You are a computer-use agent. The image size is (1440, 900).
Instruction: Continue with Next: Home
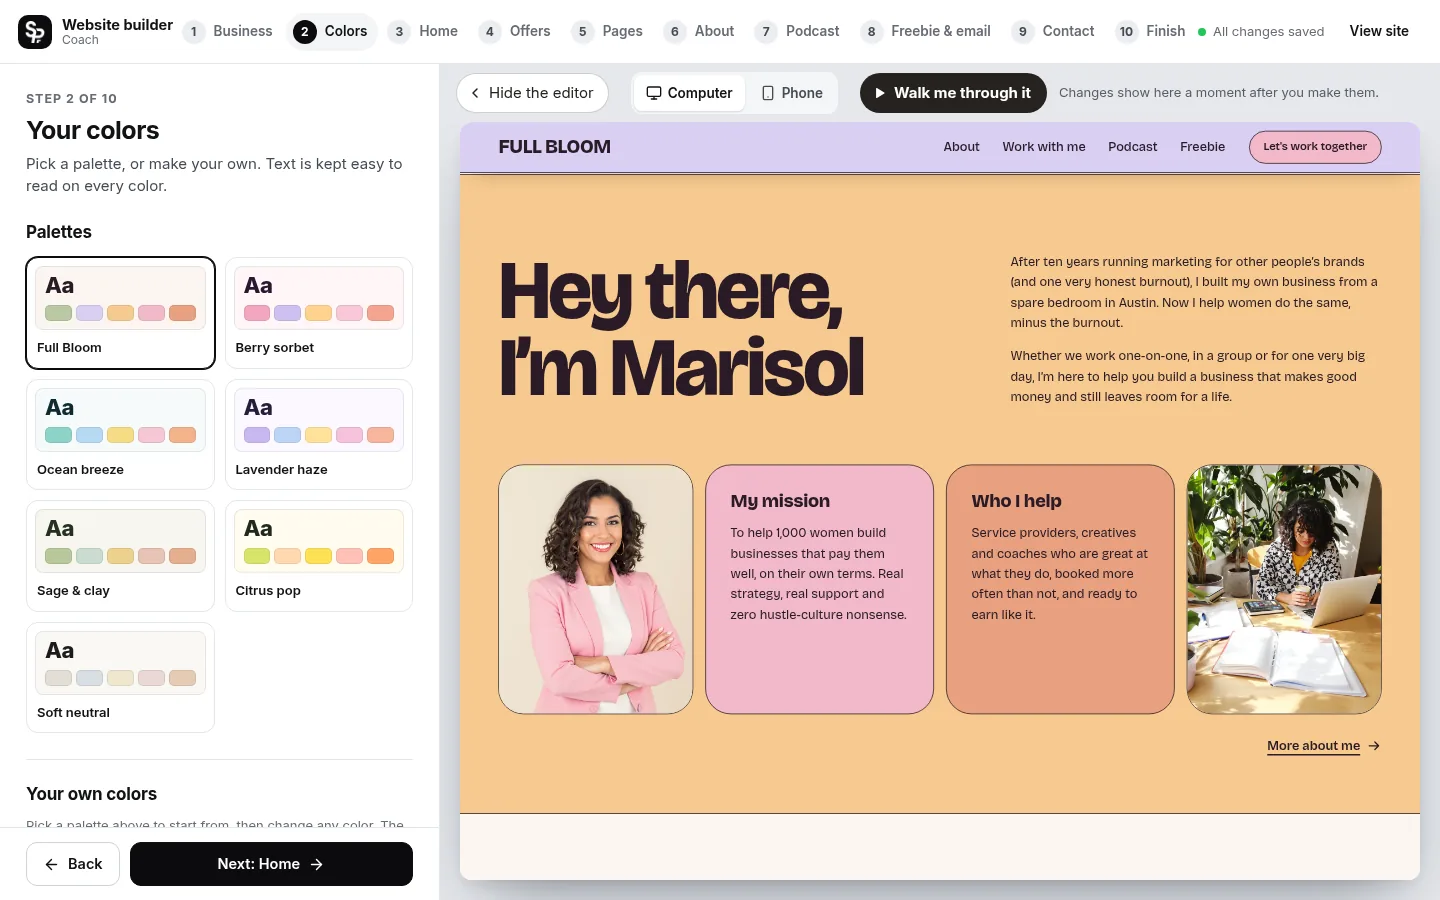pyautogui.click(x=271, y=864)
